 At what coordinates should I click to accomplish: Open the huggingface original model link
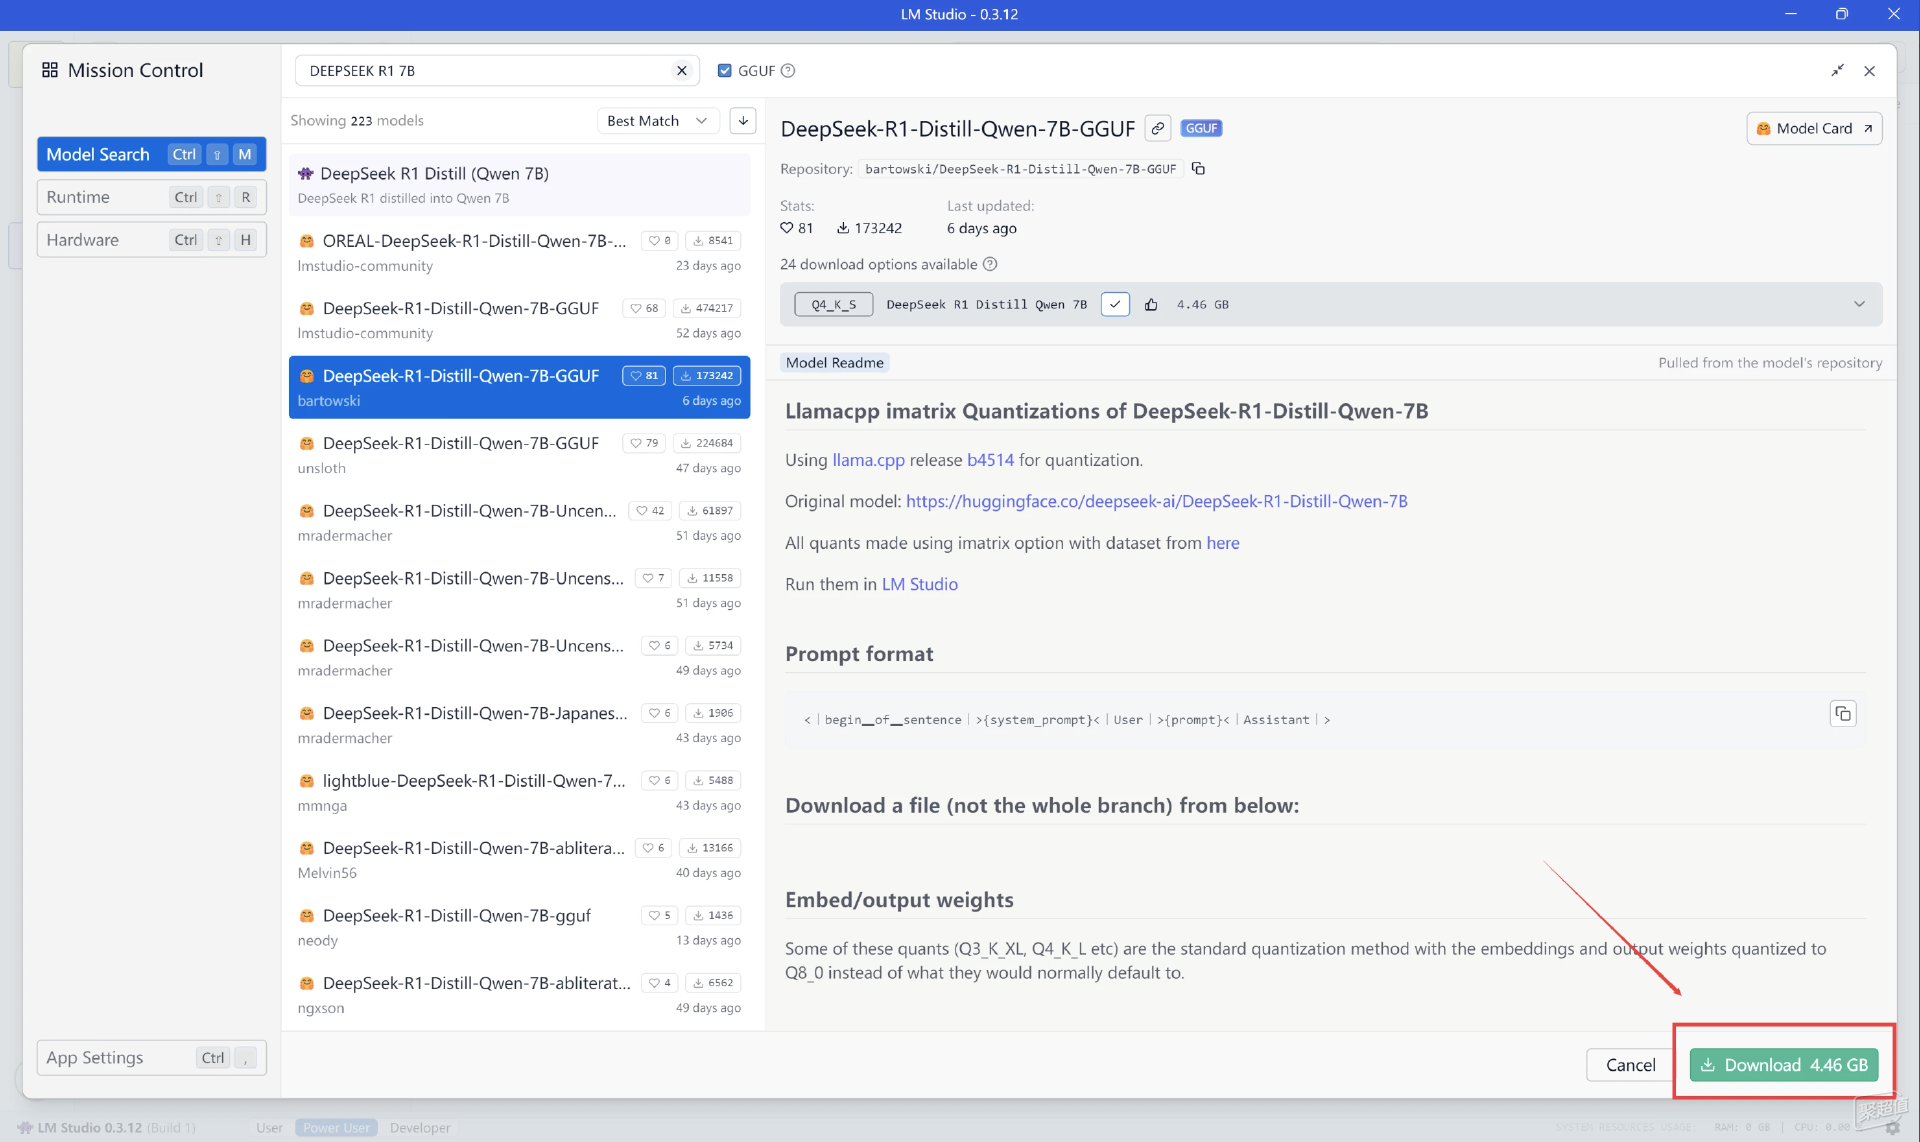click(x=1156, y=501)
